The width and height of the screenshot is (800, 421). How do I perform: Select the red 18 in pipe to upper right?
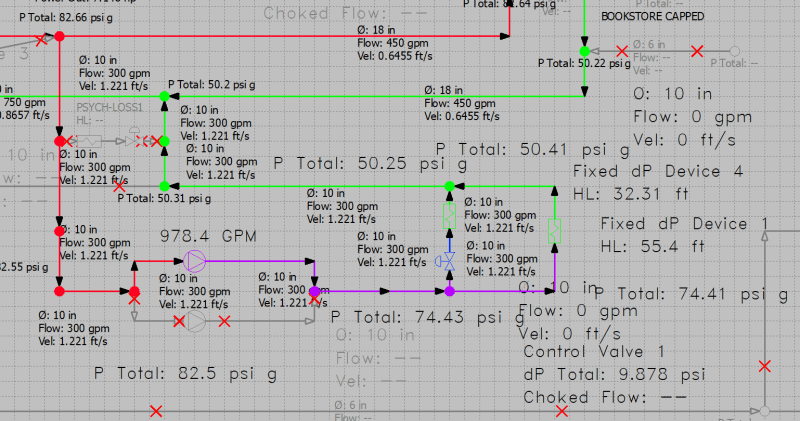coord(286,36)
